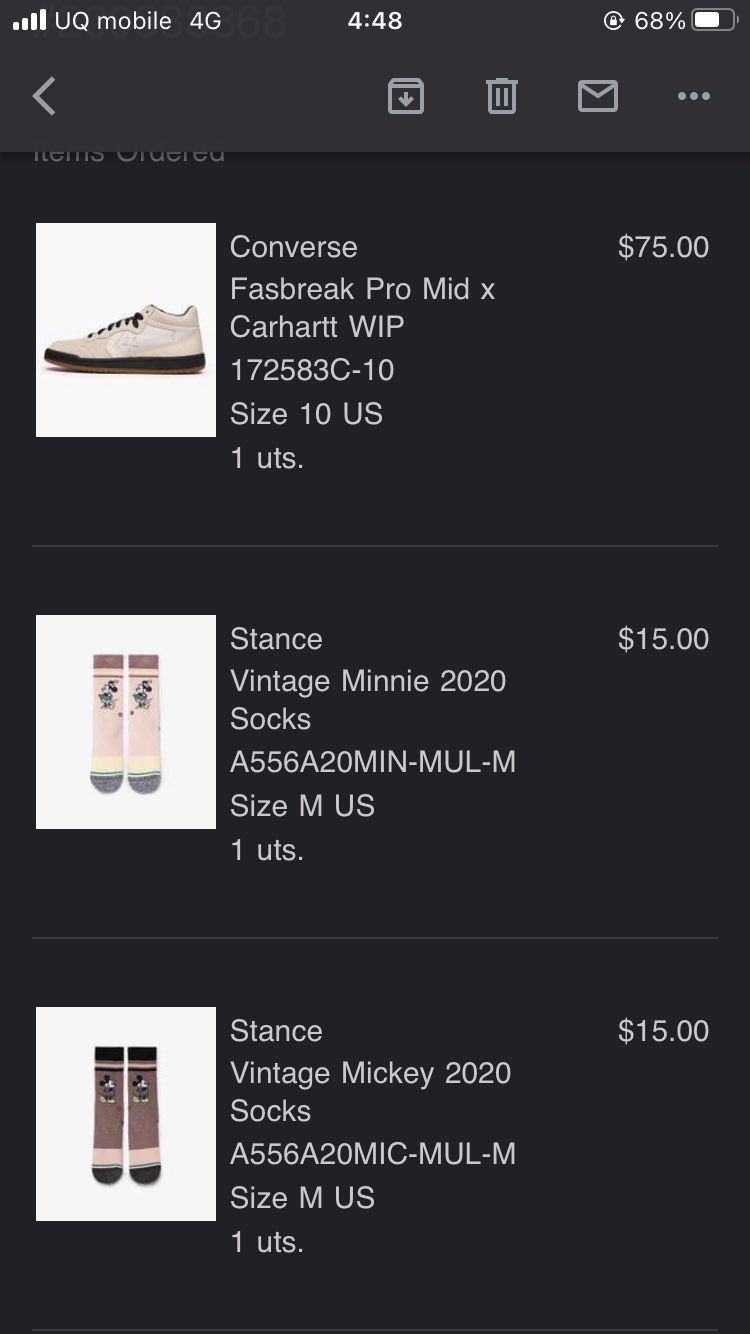Open the Vintage Minnie socks image
The image size is (750, 1334).
pos(126,722)
